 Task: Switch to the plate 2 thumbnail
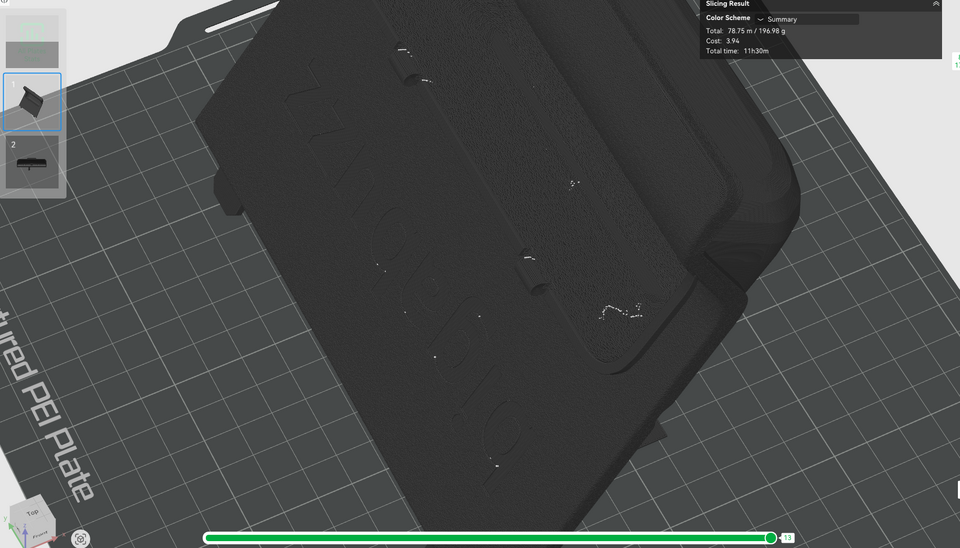(x=33, y=163)
